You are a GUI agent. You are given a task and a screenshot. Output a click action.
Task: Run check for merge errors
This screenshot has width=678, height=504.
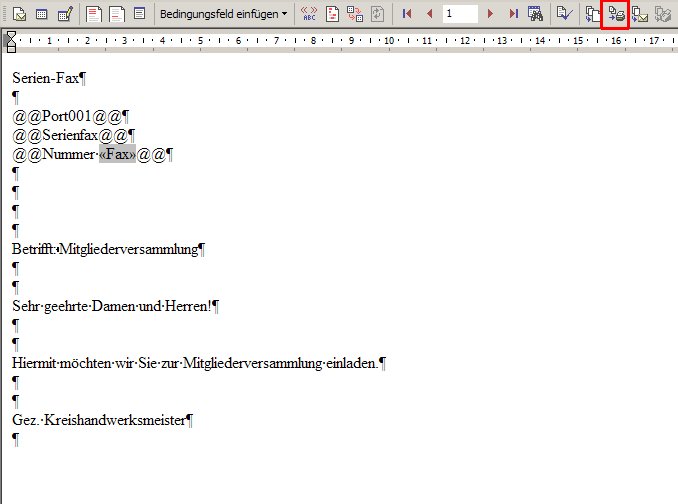coord(564,14)
